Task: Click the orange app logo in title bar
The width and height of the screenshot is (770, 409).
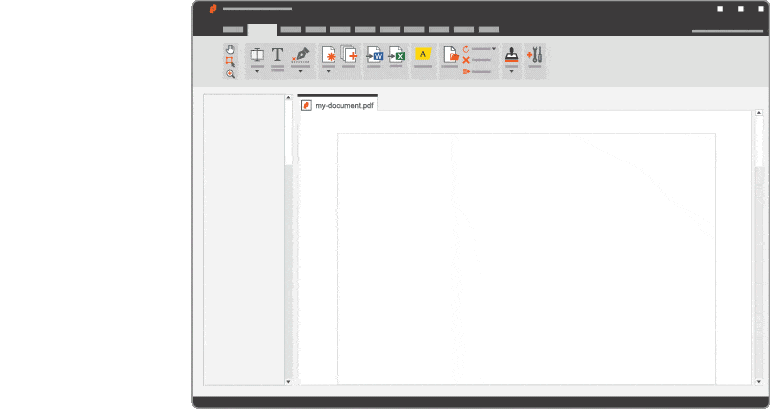Action: [x=213, y=9]
